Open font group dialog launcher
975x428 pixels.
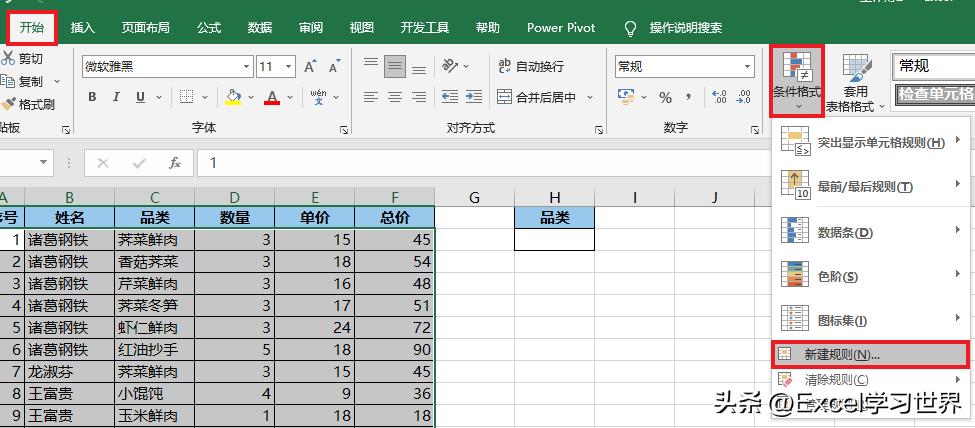coord(343,129)
